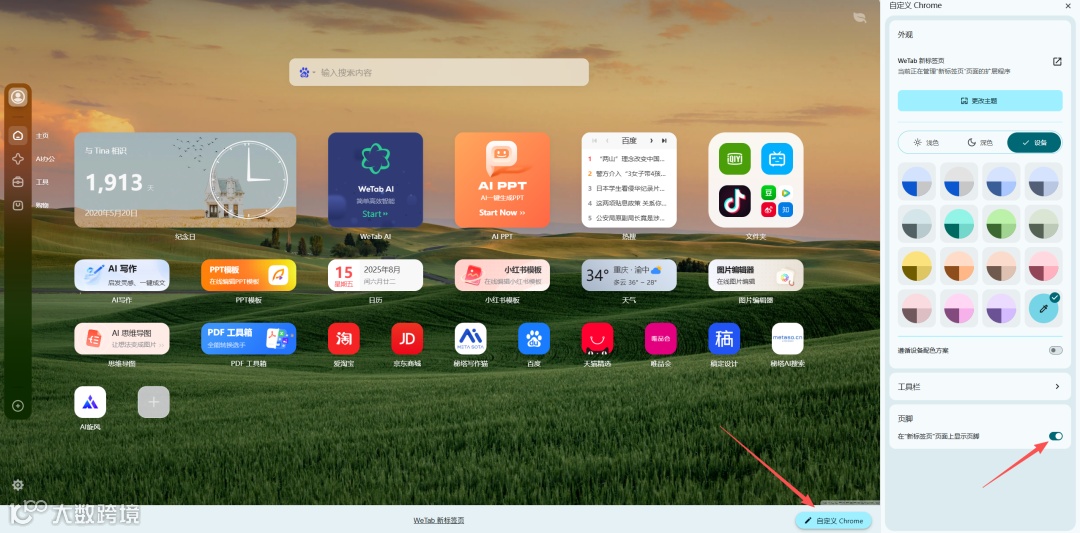Pick the peach-orange color theme swatch
This screenshot has height=533, width=1080.
959,266
